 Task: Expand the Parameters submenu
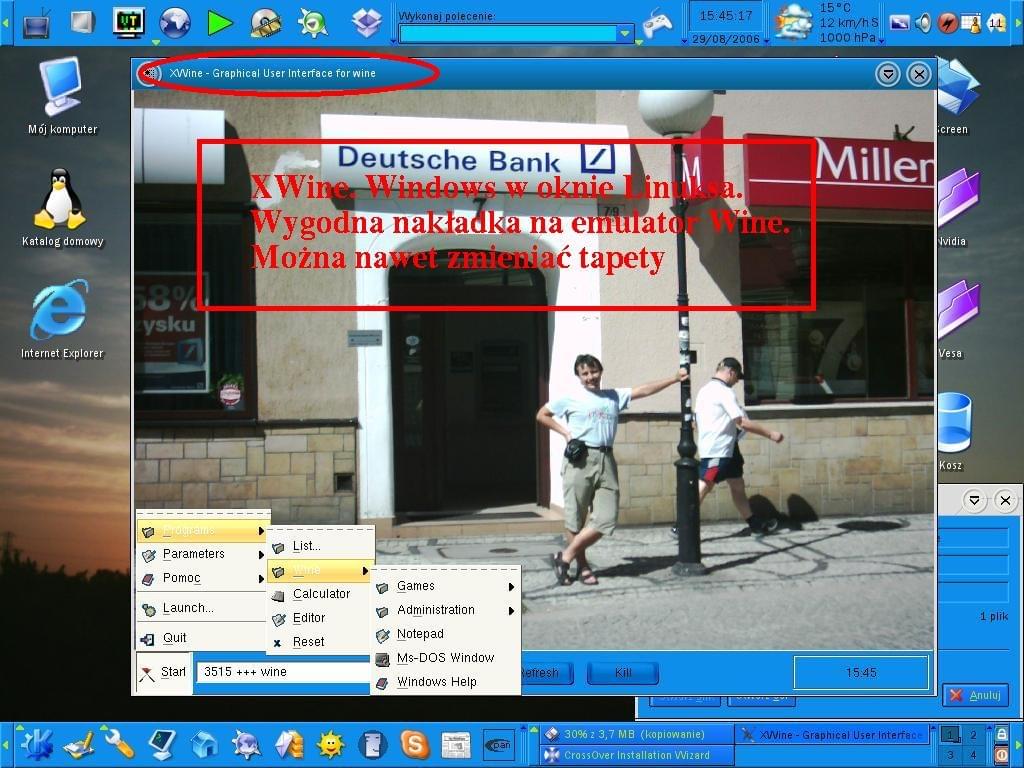[203, 554]
